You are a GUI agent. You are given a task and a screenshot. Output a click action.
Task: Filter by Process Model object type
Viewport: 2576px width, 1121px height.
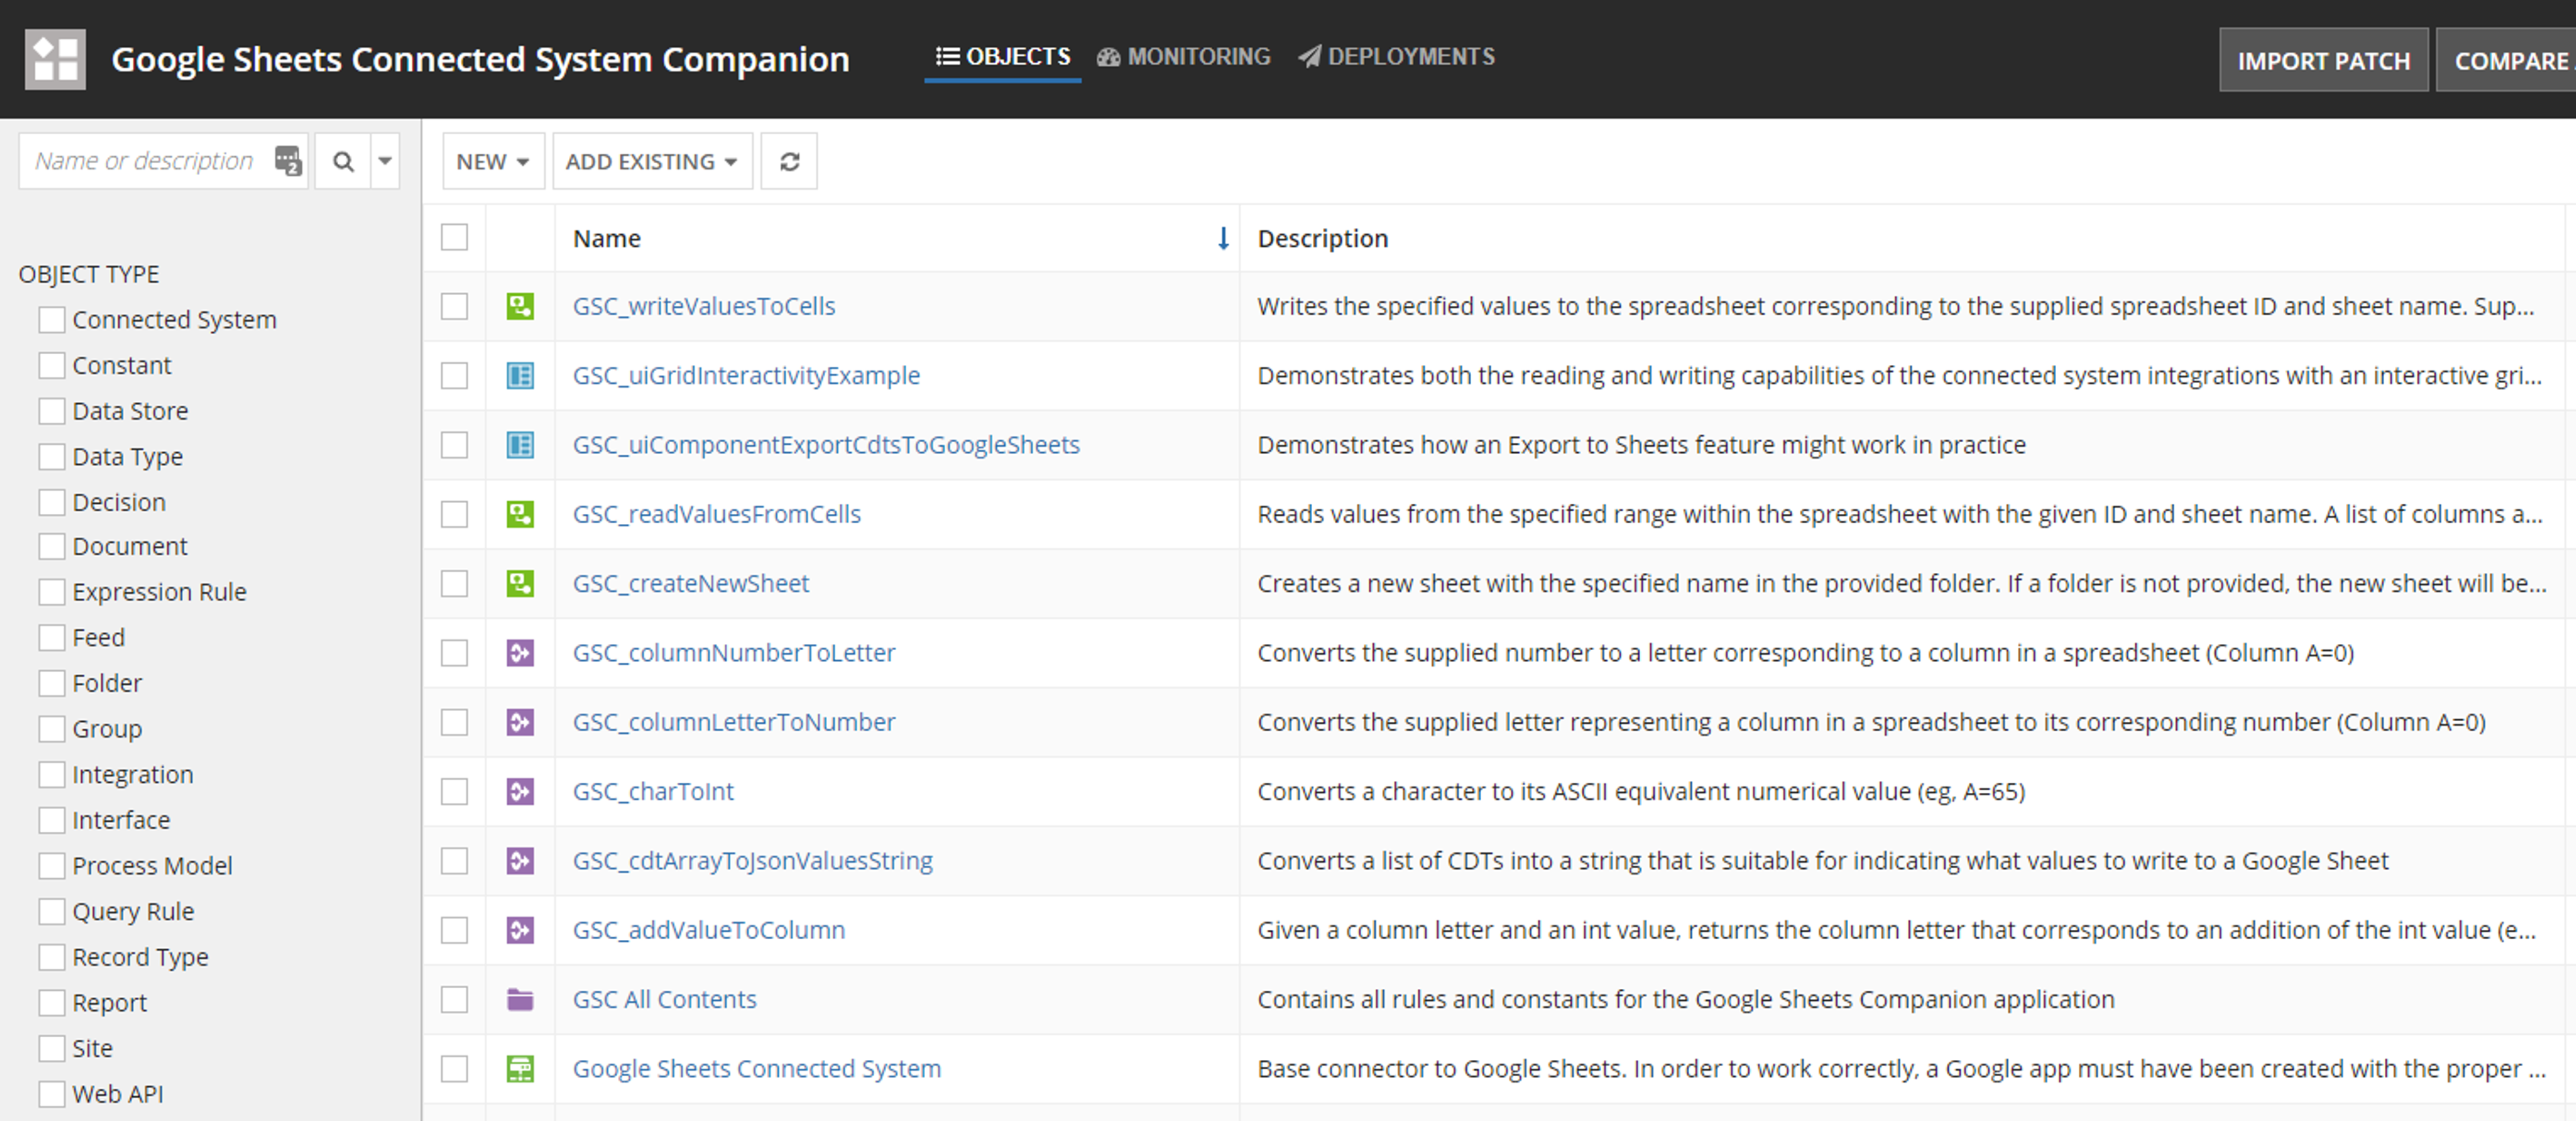tap(52, 865)
